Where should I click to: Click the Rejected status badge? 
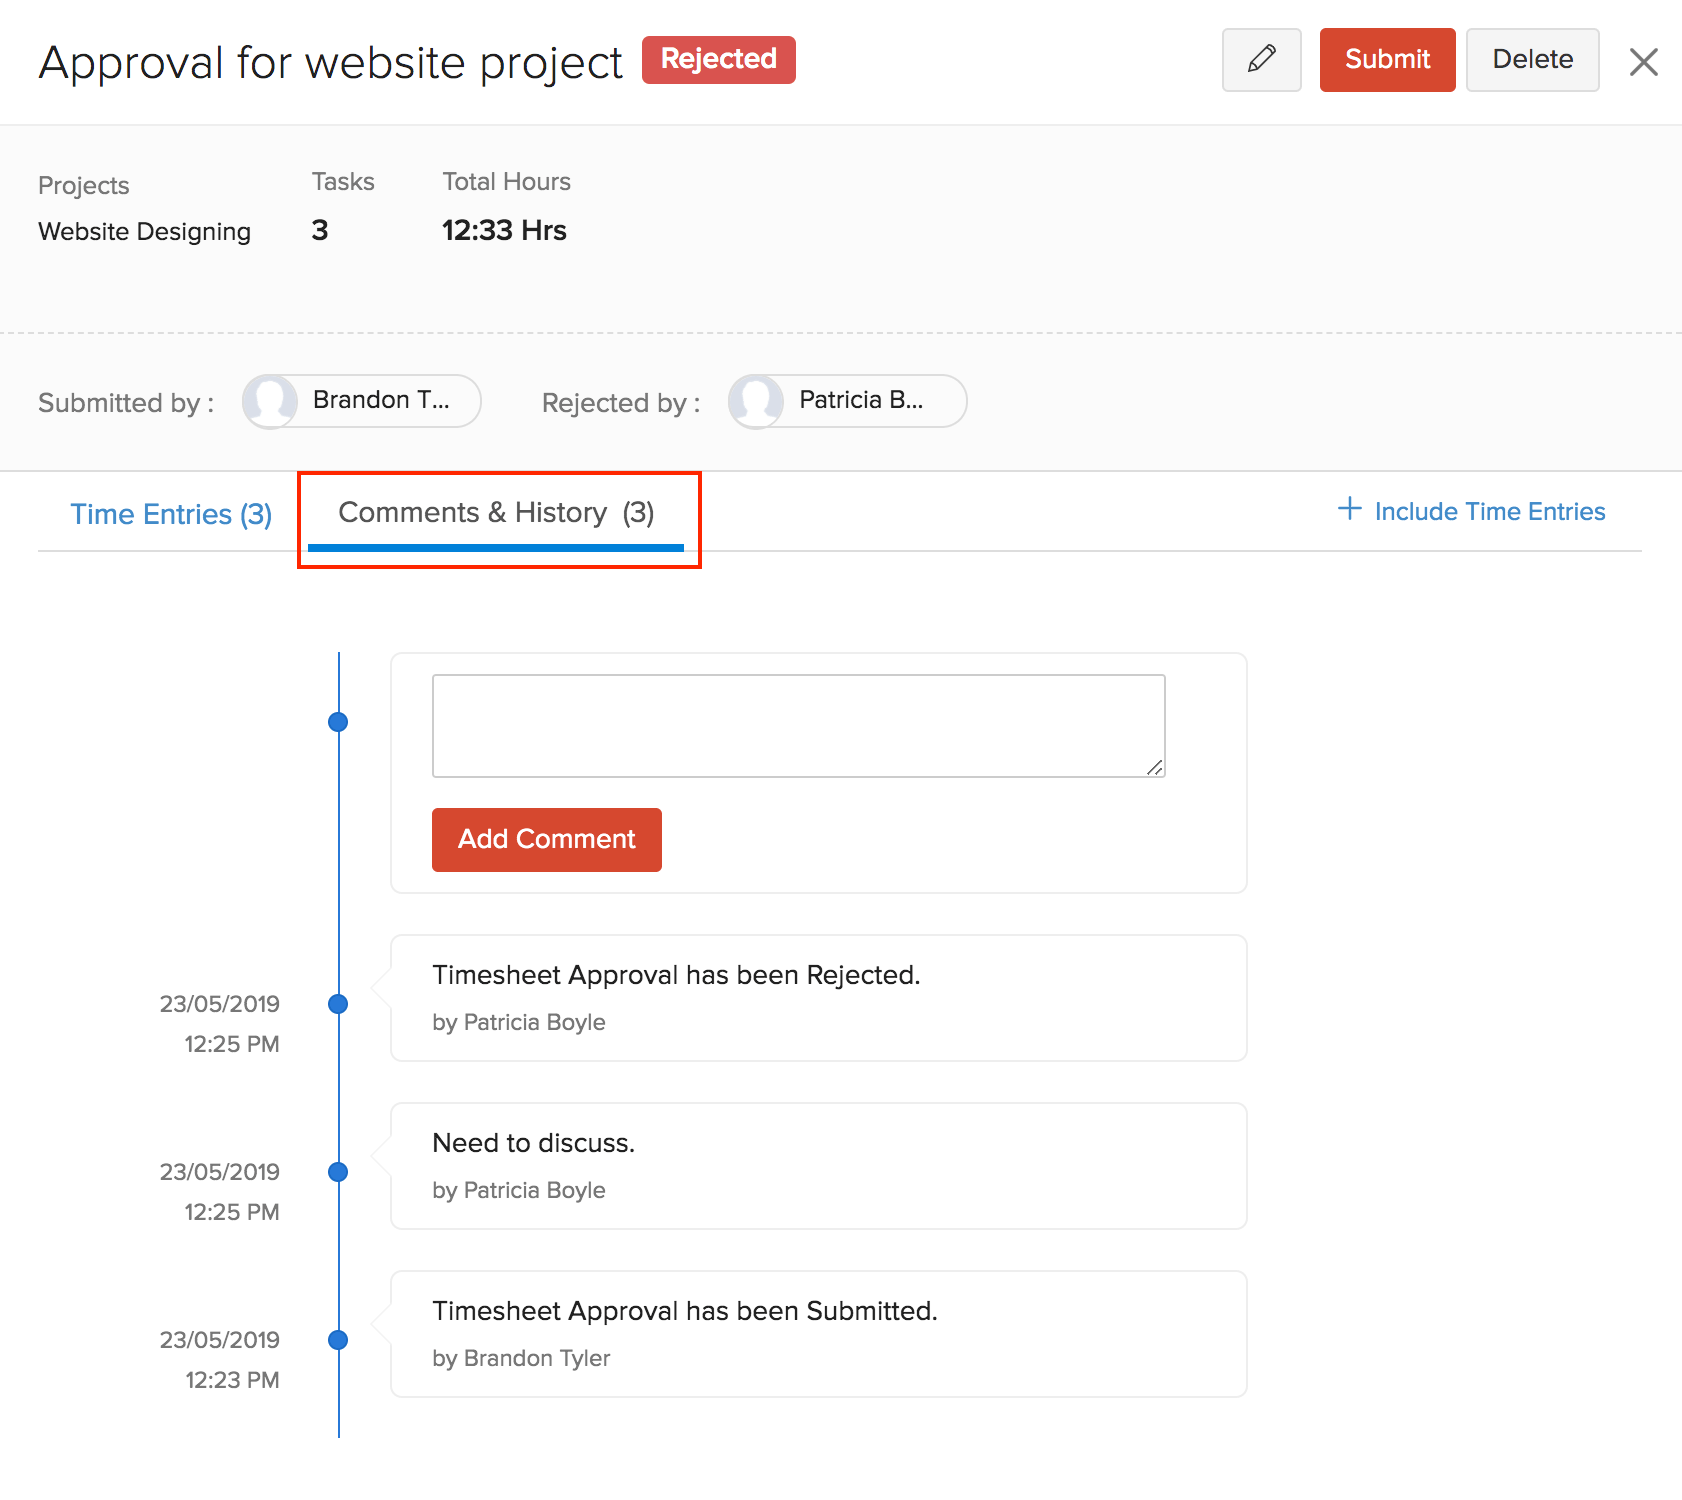pyautogui.click(x=718, y=60)
